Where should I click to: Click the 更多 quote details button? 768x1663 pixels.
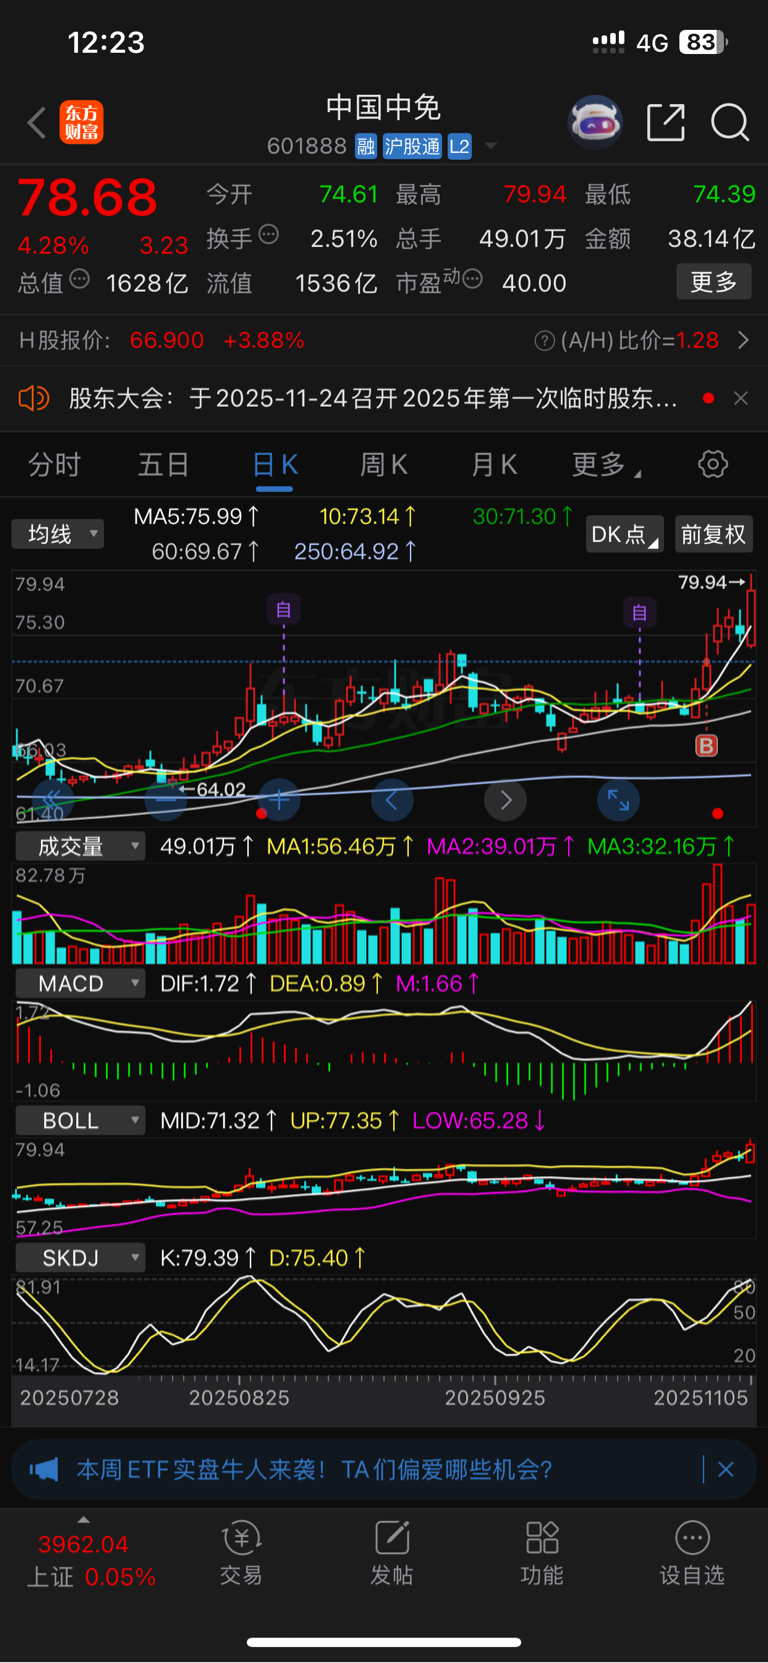click(714, 282)
